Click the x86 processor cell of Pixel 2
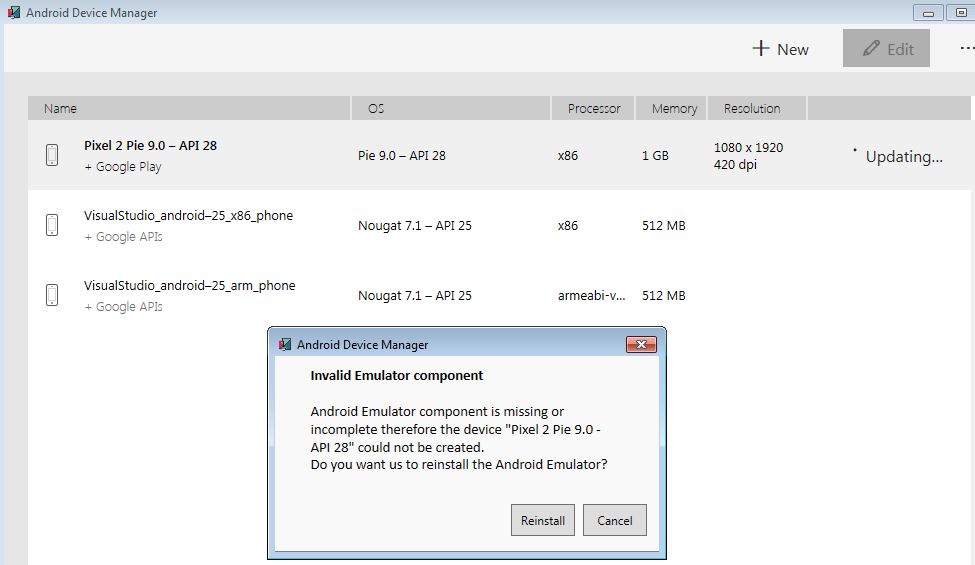 pos(568,155)
